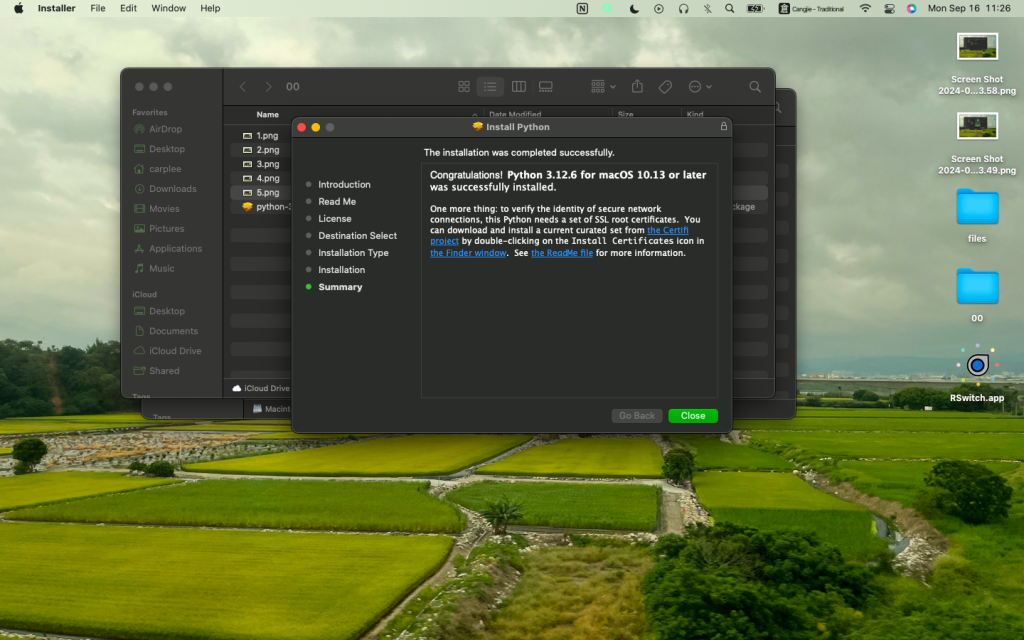1024x640 pixels.
Task: Select the Introduction step in the installer sidebar
Action: (x=344, y=184)
